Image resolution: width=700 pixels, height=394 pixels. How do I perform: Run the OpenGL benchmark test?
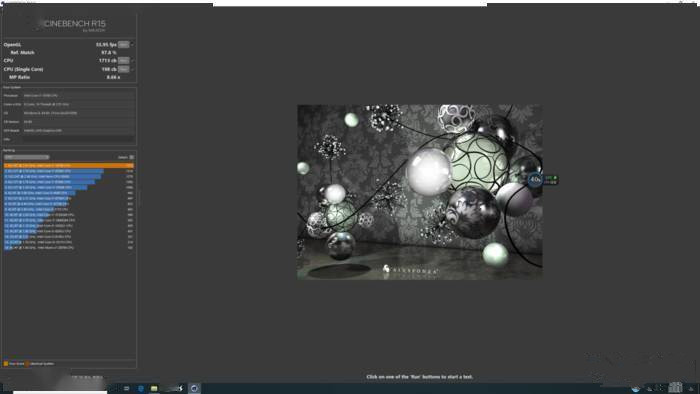tap(124, 45)
